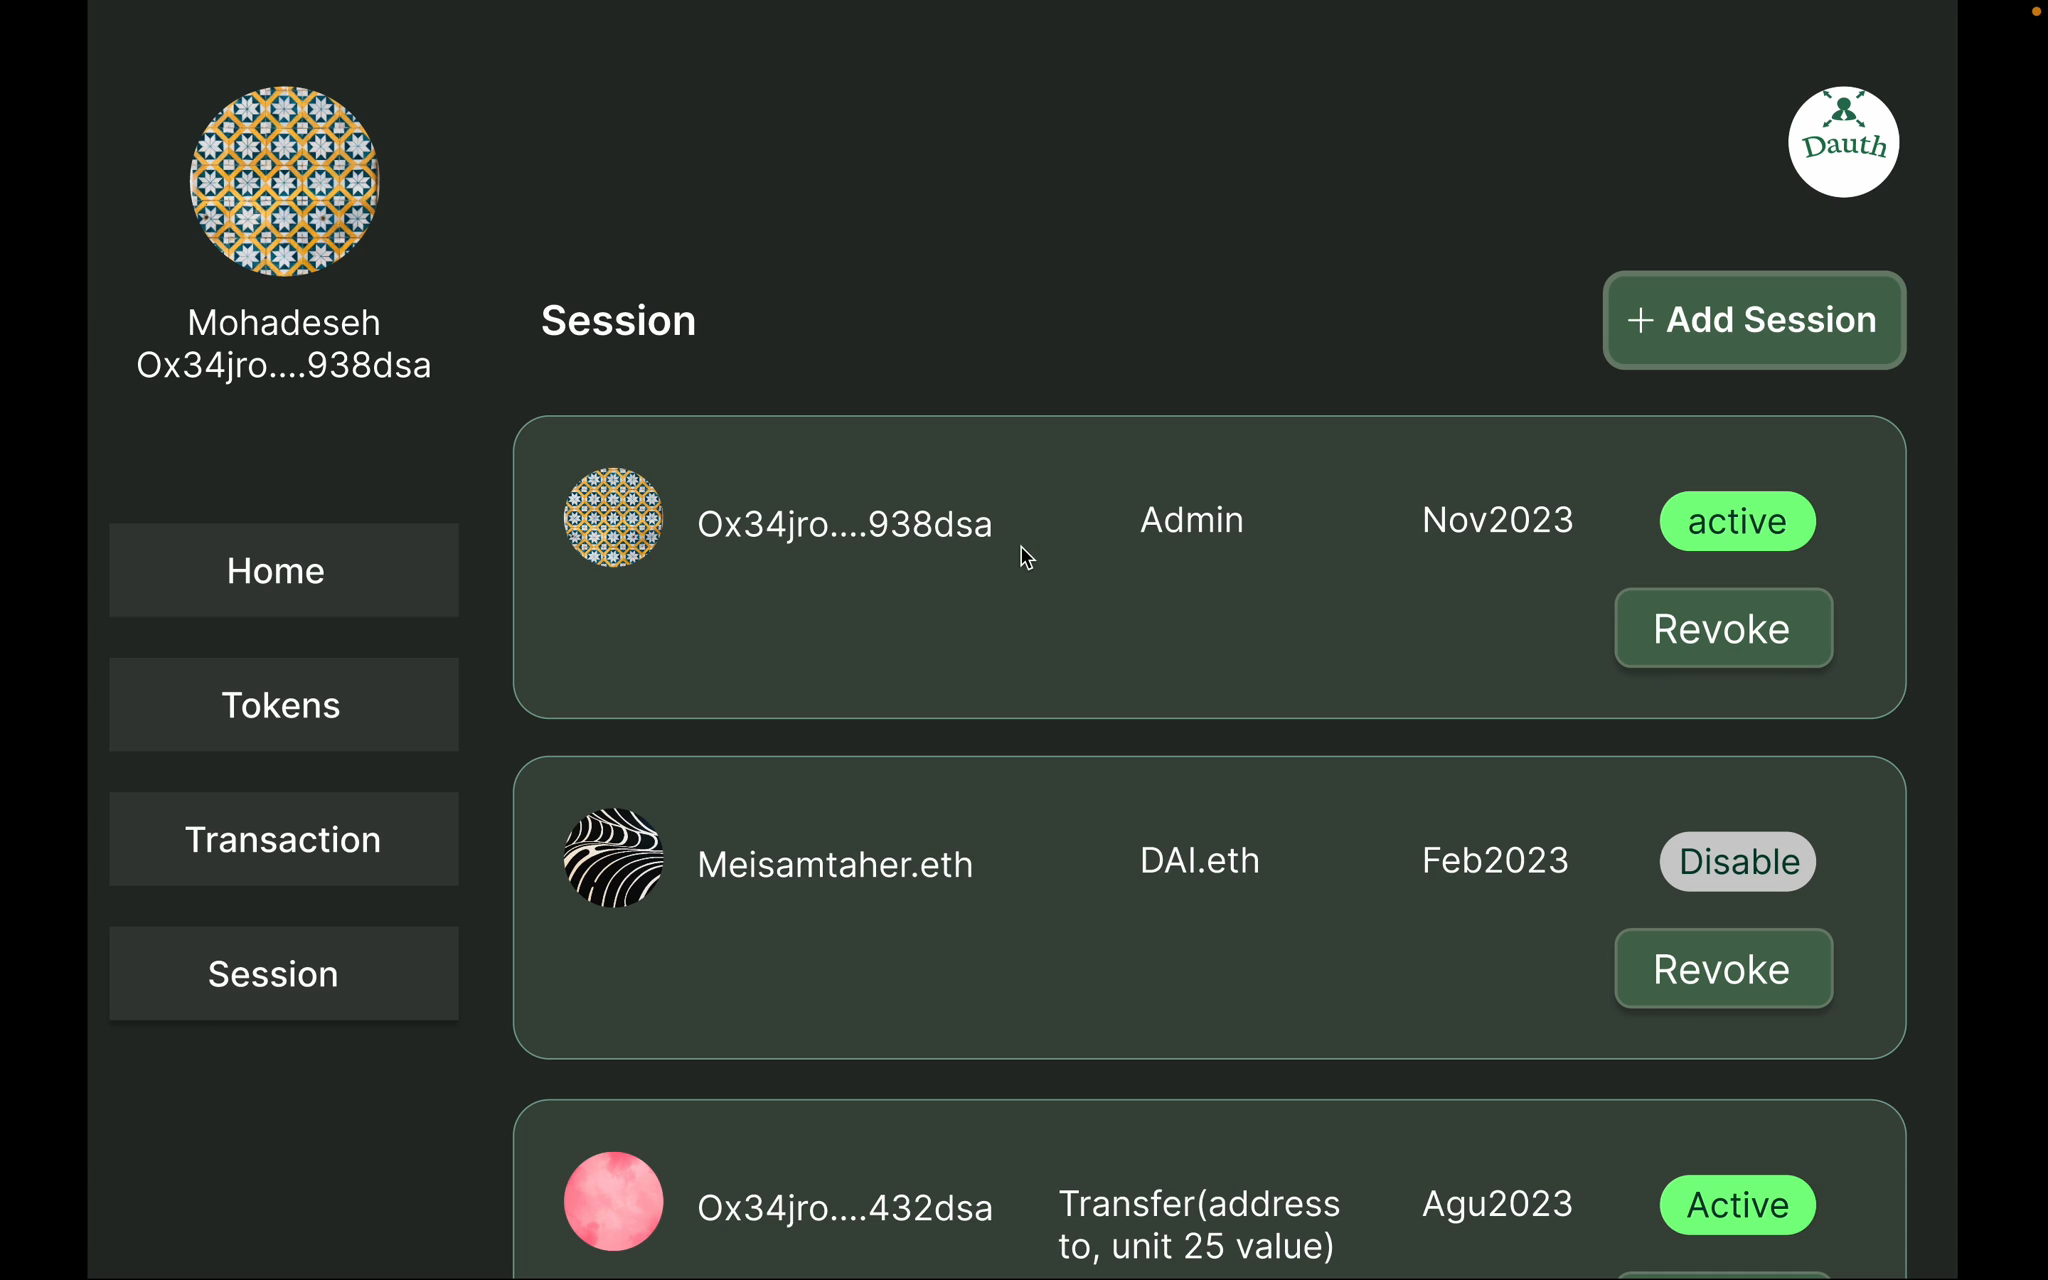Toggle the grey 'Disable' status badge

click(x=1737, y=861)
